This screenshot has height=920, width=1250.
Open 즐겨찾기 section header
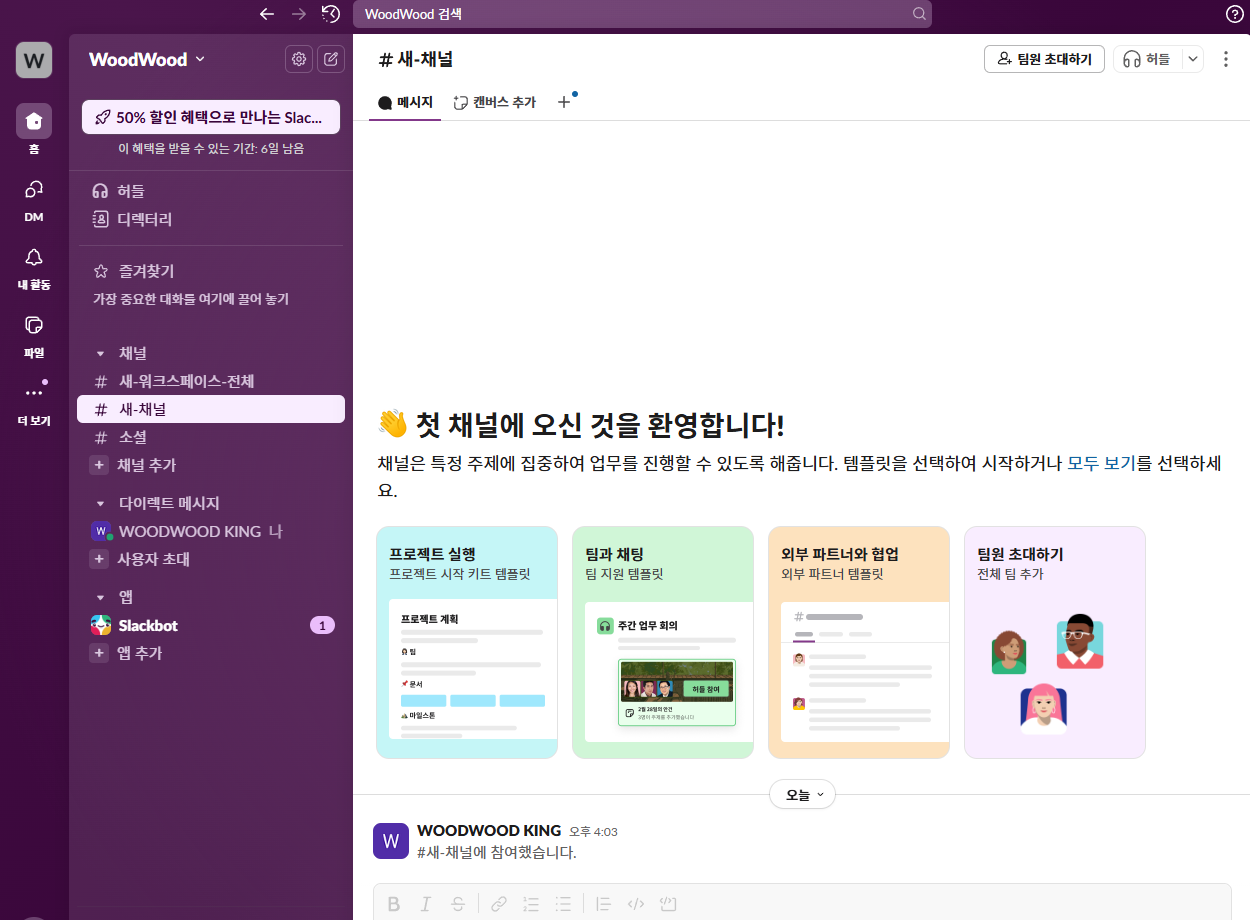(x=147, y=271)
